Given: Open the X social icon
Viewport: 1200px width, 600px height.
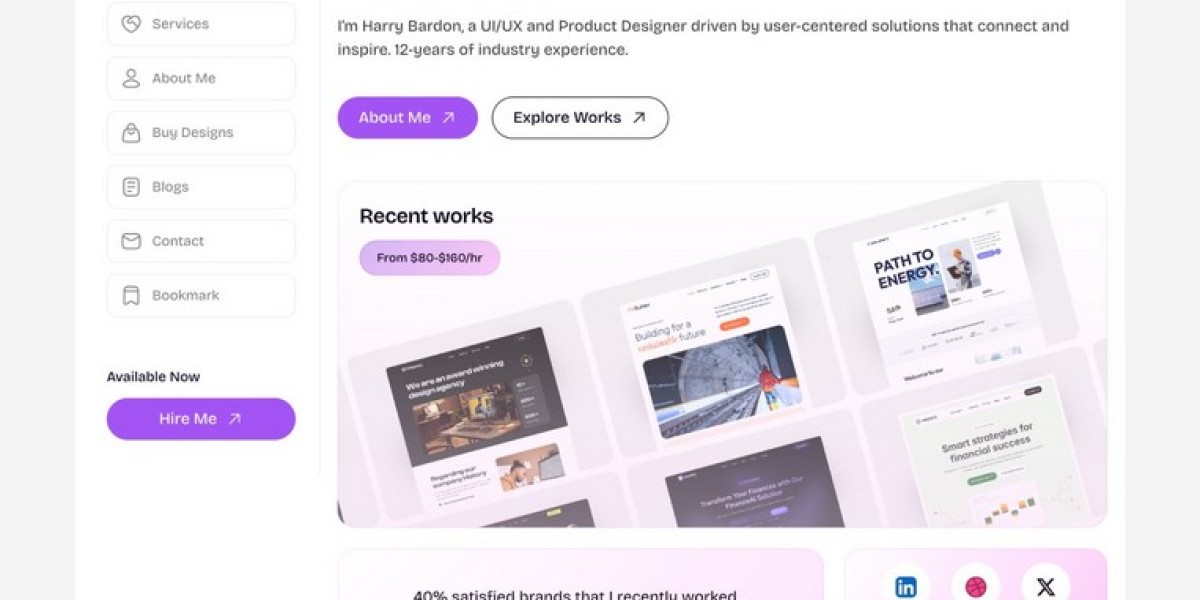Looking at the screenshot, I should (x=1046, y=587).
